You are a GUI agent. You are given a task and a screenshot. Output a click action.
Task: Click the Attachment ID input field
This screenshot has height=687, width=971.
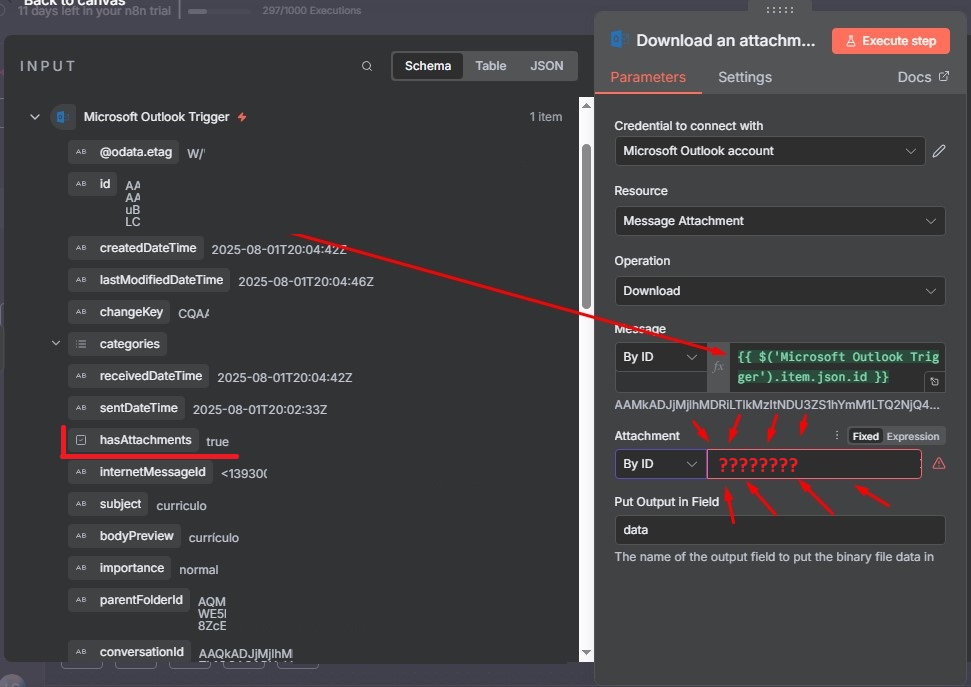[814, 464]
